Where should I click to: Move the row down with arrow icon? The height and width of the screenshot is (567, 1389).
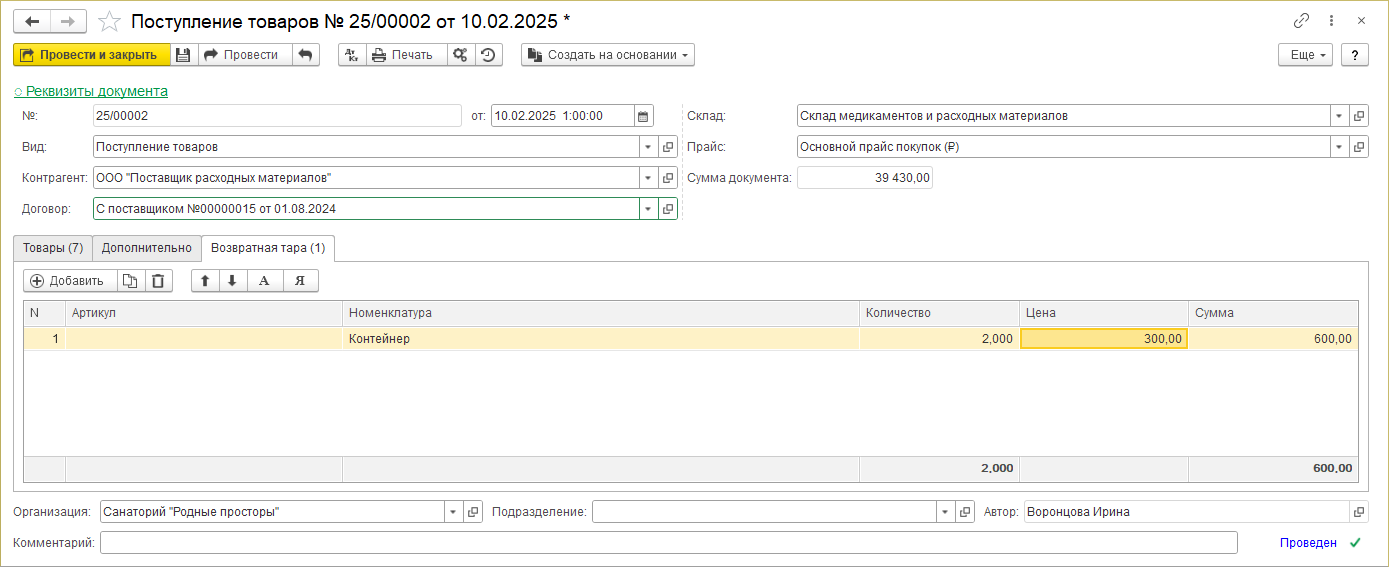(232, 281)
